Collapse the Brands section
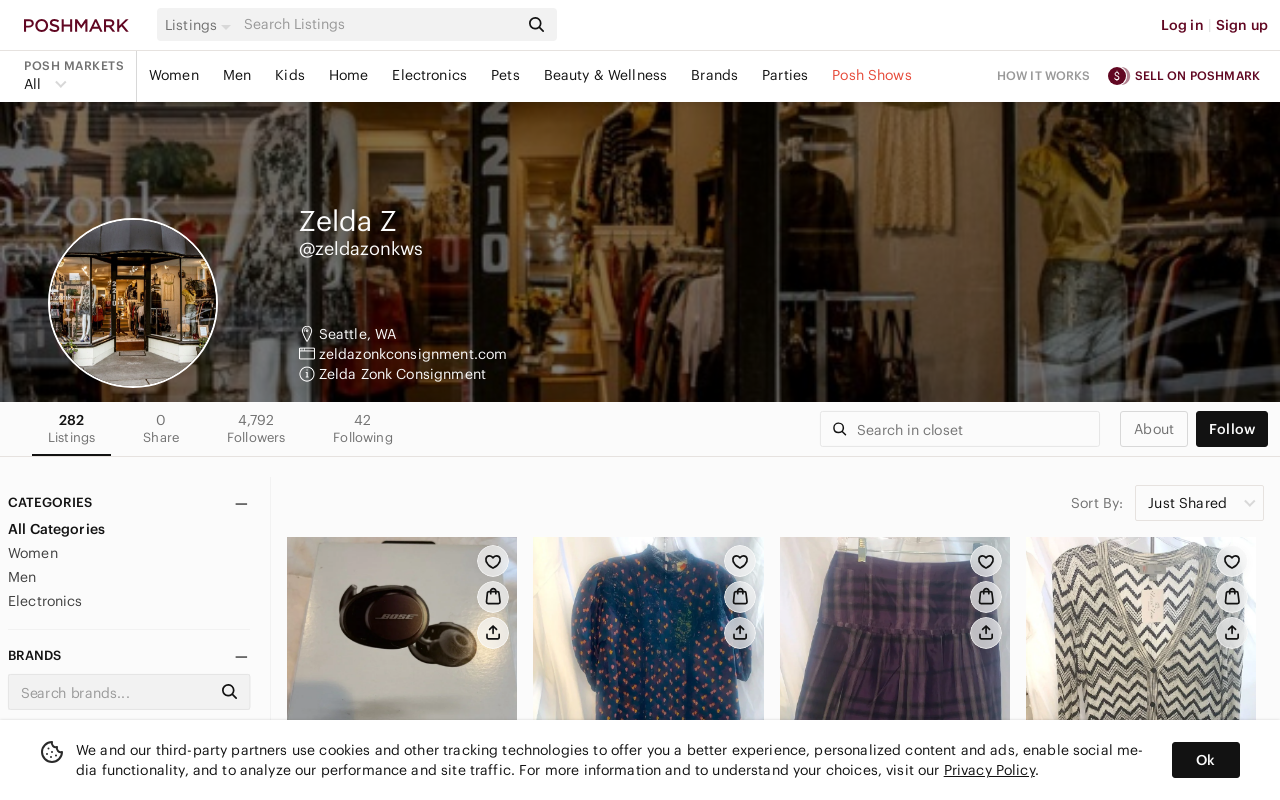This screenshot has width=1280, height=800. [241, 657]
